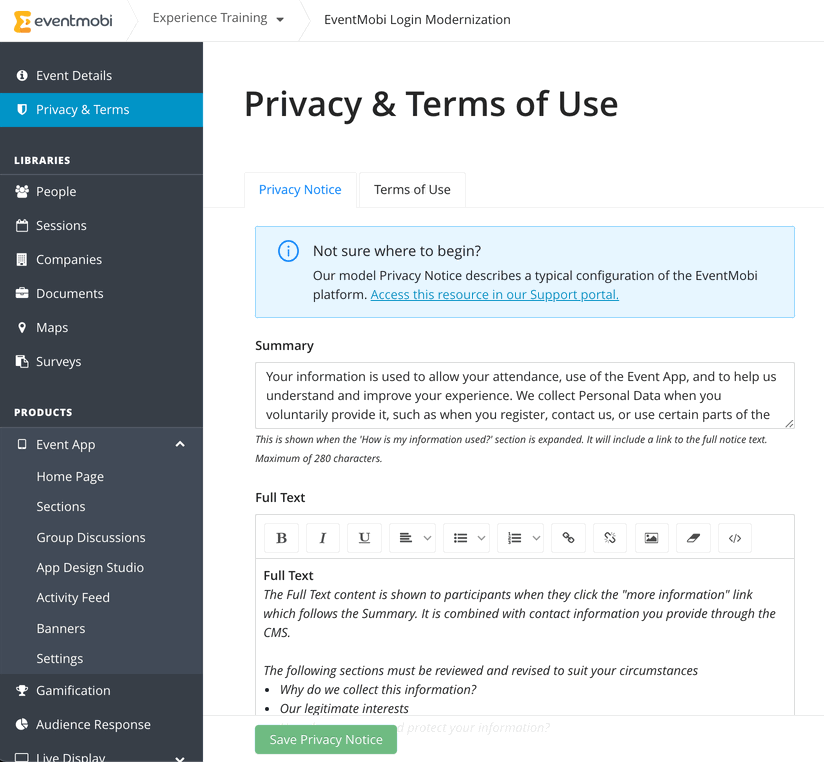Click the Save Privacy Notice button
The image size is (824, 762).
click(x=326, y=739)
